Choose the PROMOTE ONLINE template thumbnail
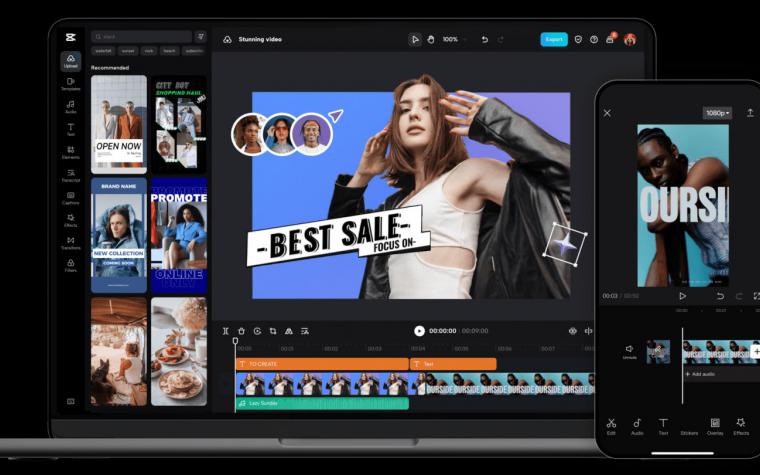This screenshot has height=475, width=760. [x=179, y=236]
